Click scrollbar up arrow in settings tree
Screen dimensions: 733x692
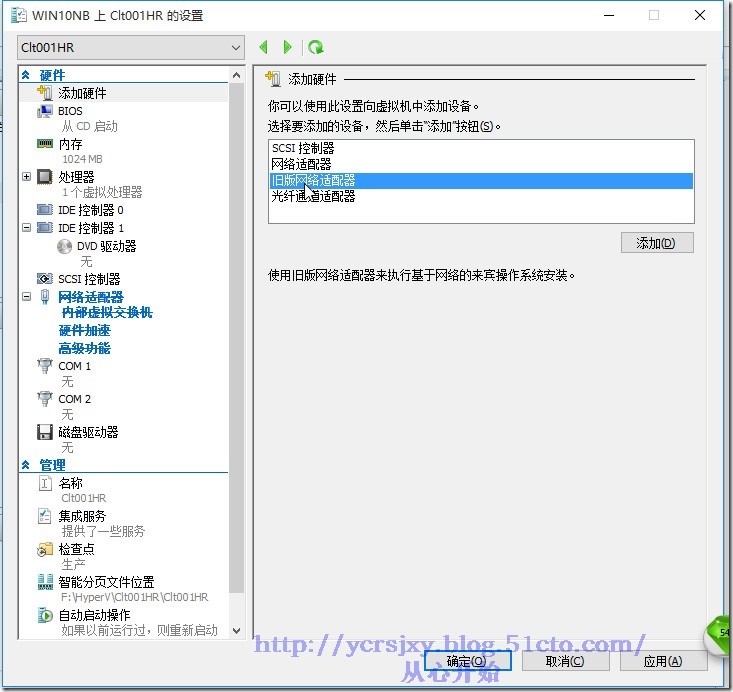pyautogui.click(x=237, y=75)
